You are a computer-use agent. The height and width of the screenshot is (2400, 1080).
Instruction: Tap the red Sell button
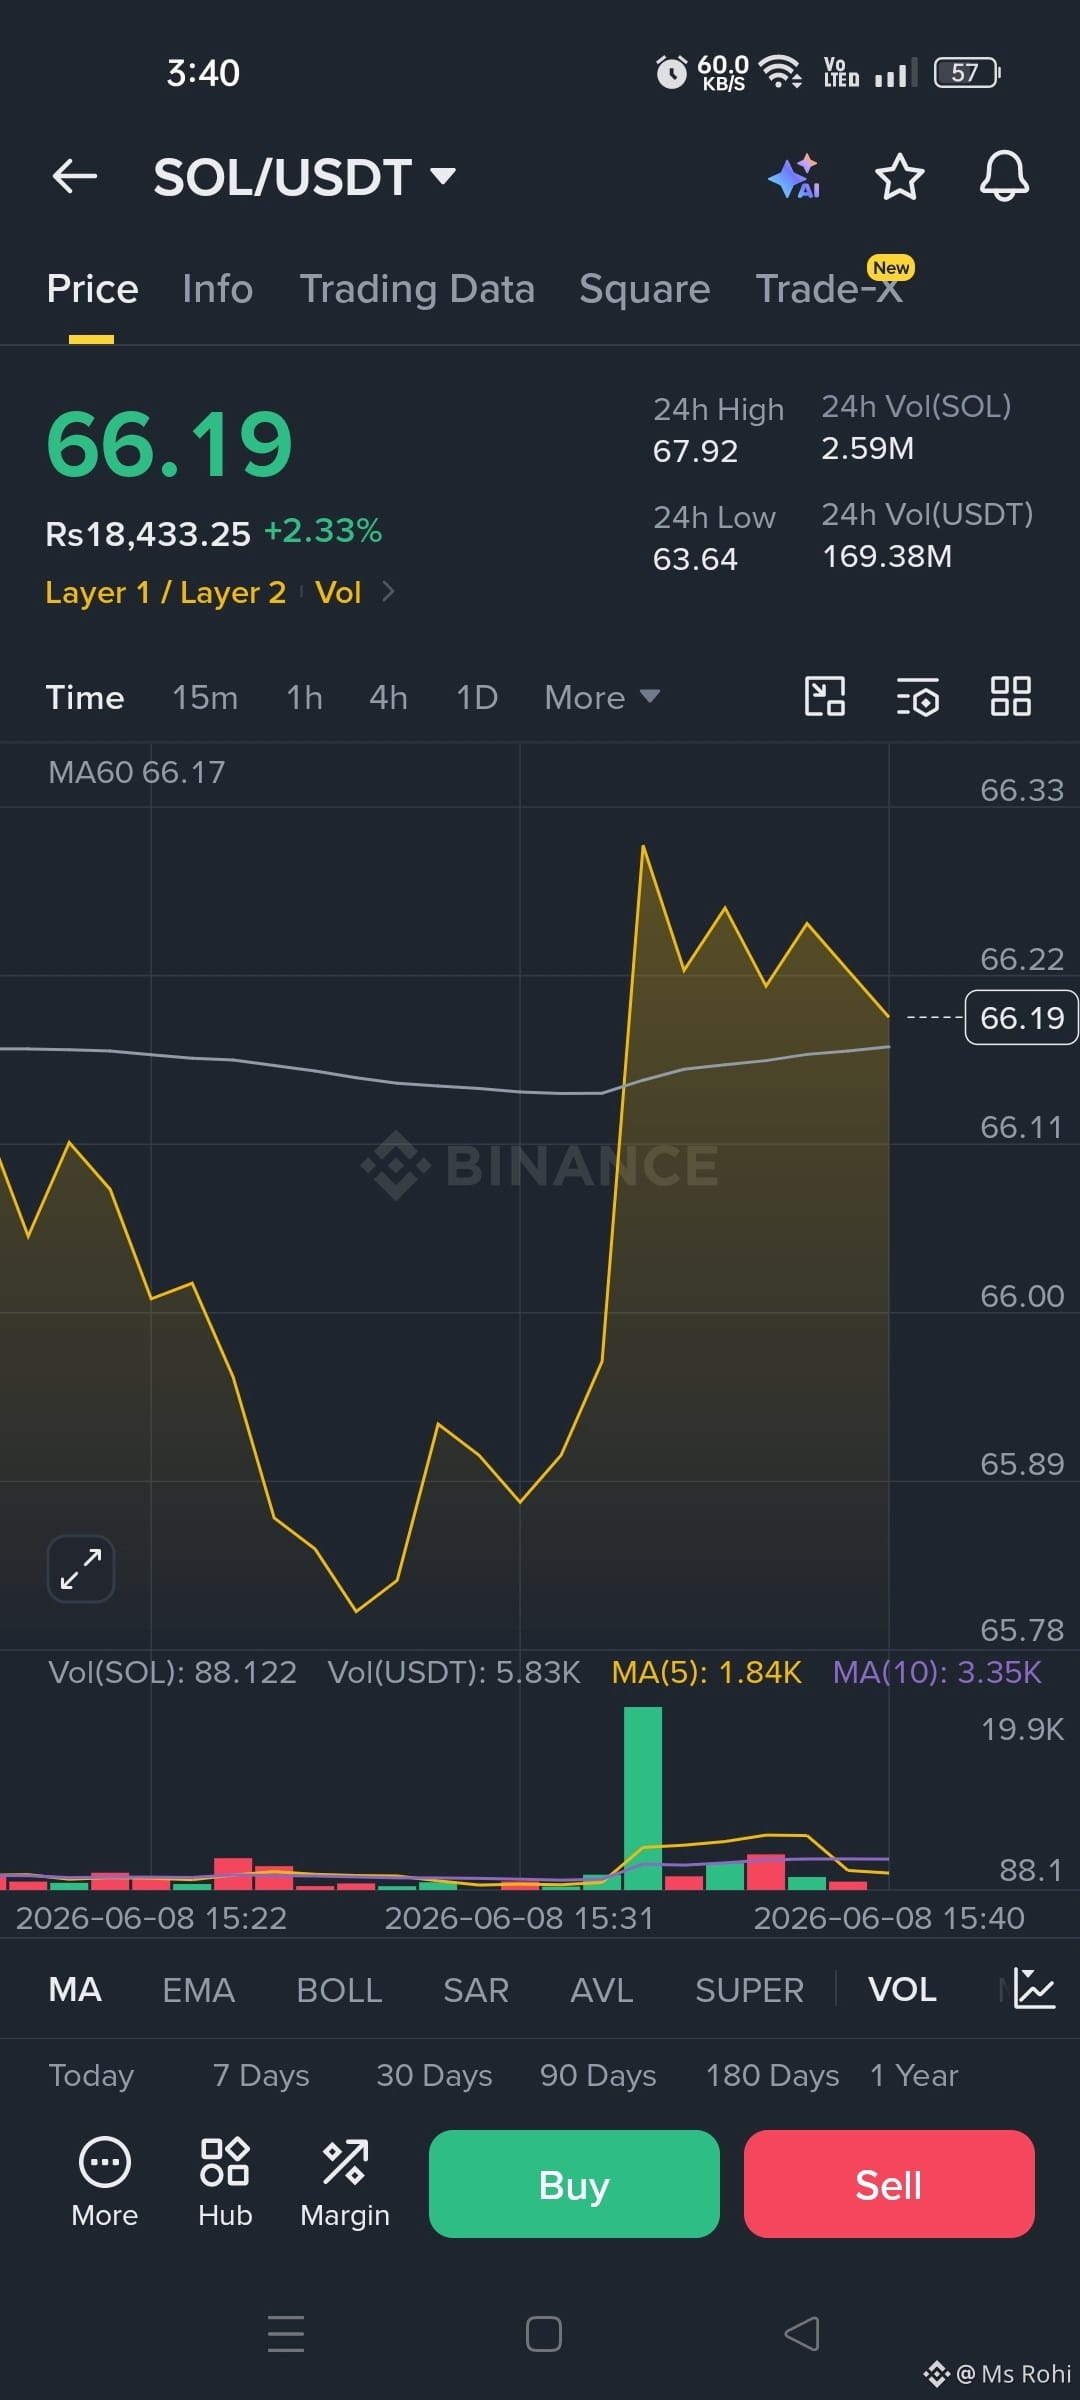click(x=889, y=2184)
